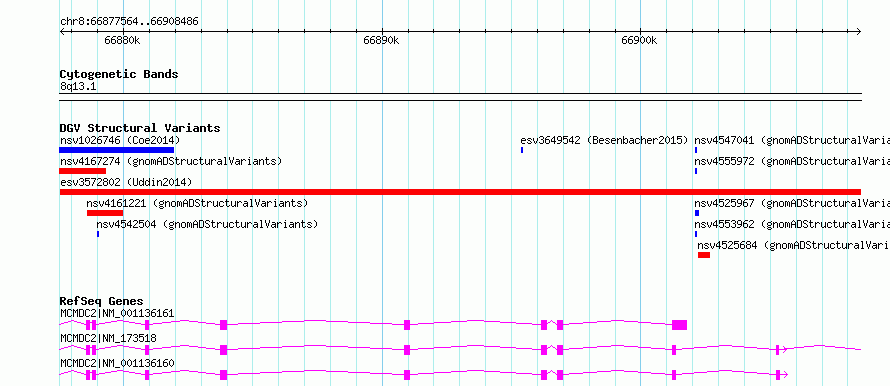This screenshot has width=890, height=386.
Task: Click the long red esv3572802 variant bar
Action: click(x=460, y=192)
